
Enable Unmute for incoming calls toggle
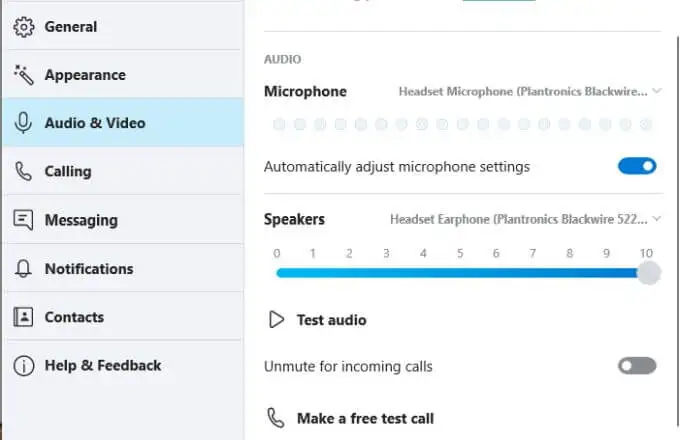637,366
